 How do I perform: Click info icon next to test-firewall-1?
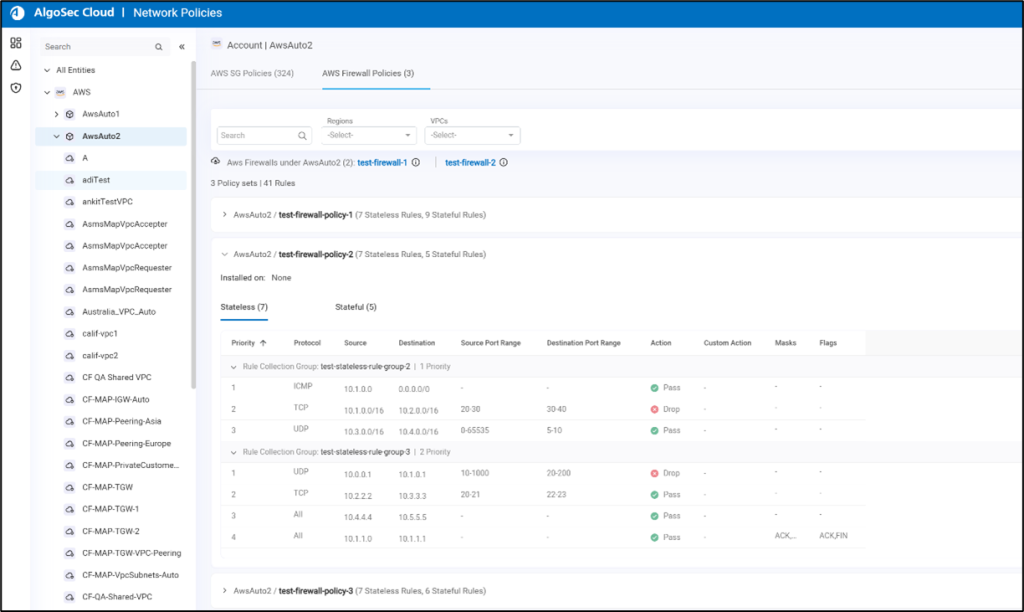point(415,162)
